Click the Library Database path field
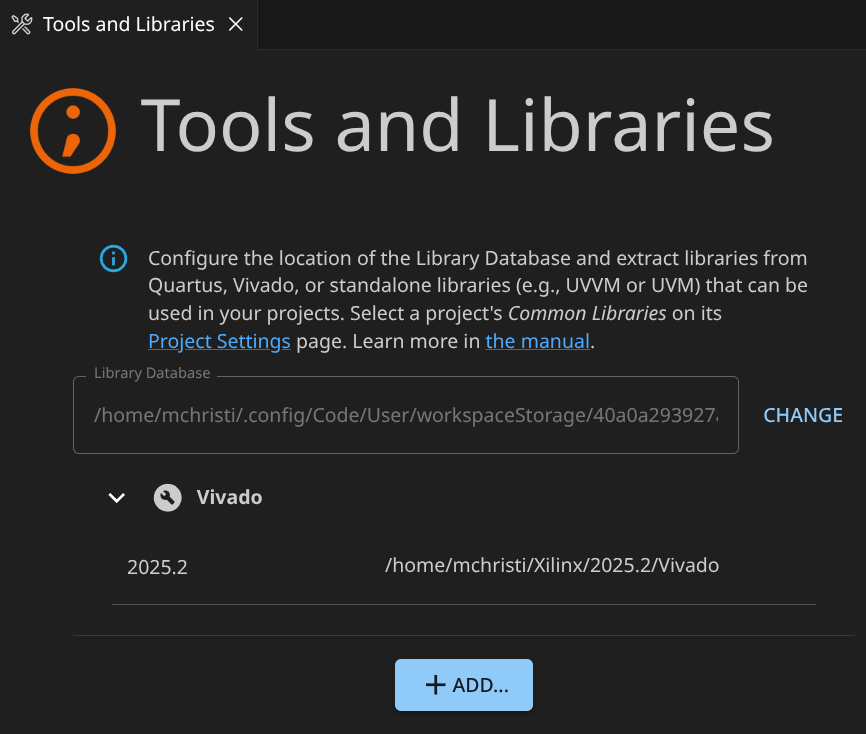This screenshot has height=734, width=866. pyautogui.click(x=405, y=415)
